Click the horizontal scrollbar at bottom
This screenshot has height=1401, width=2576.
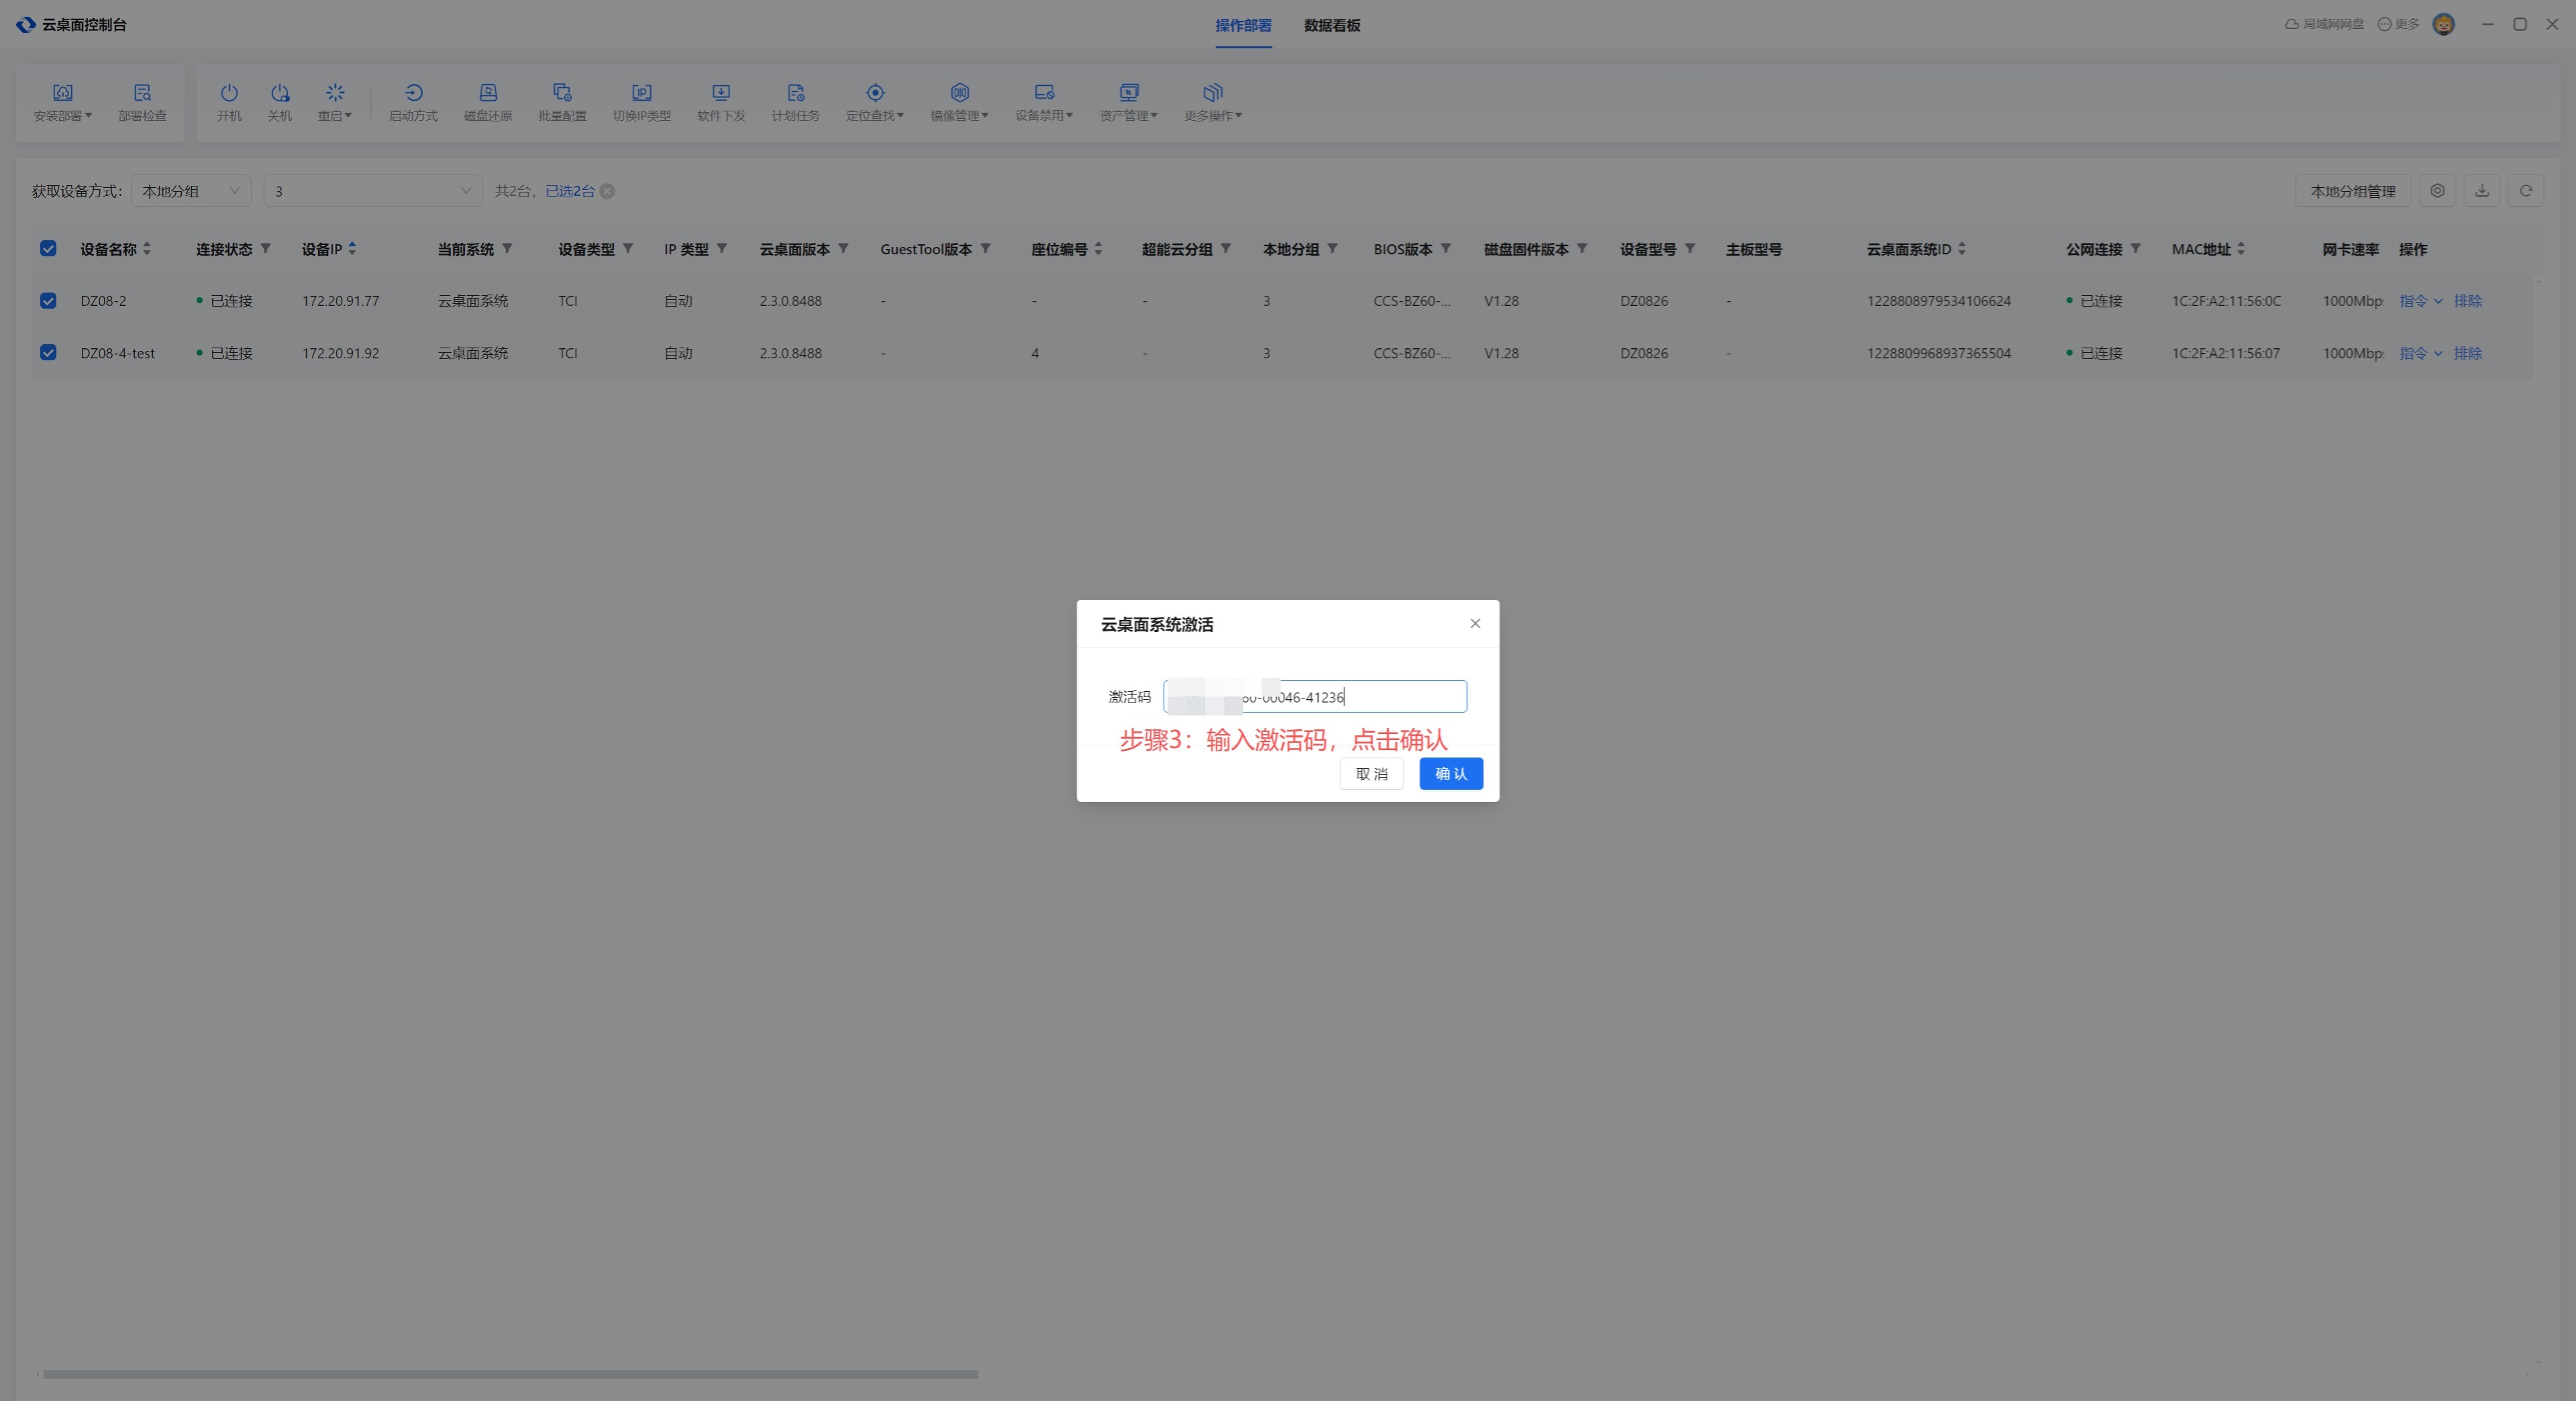click(510, 1374)
